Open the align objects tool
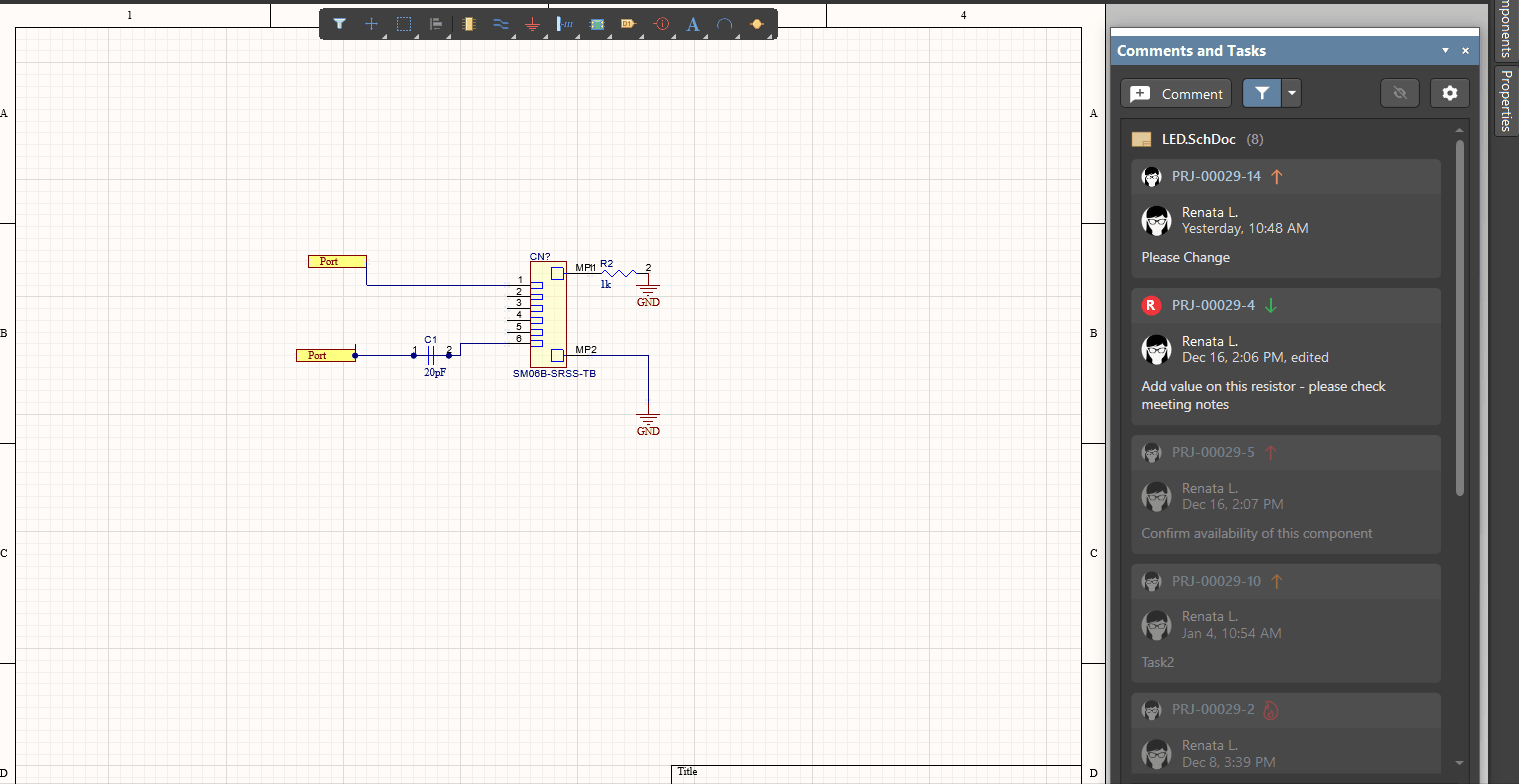 (x=436, y=24)
